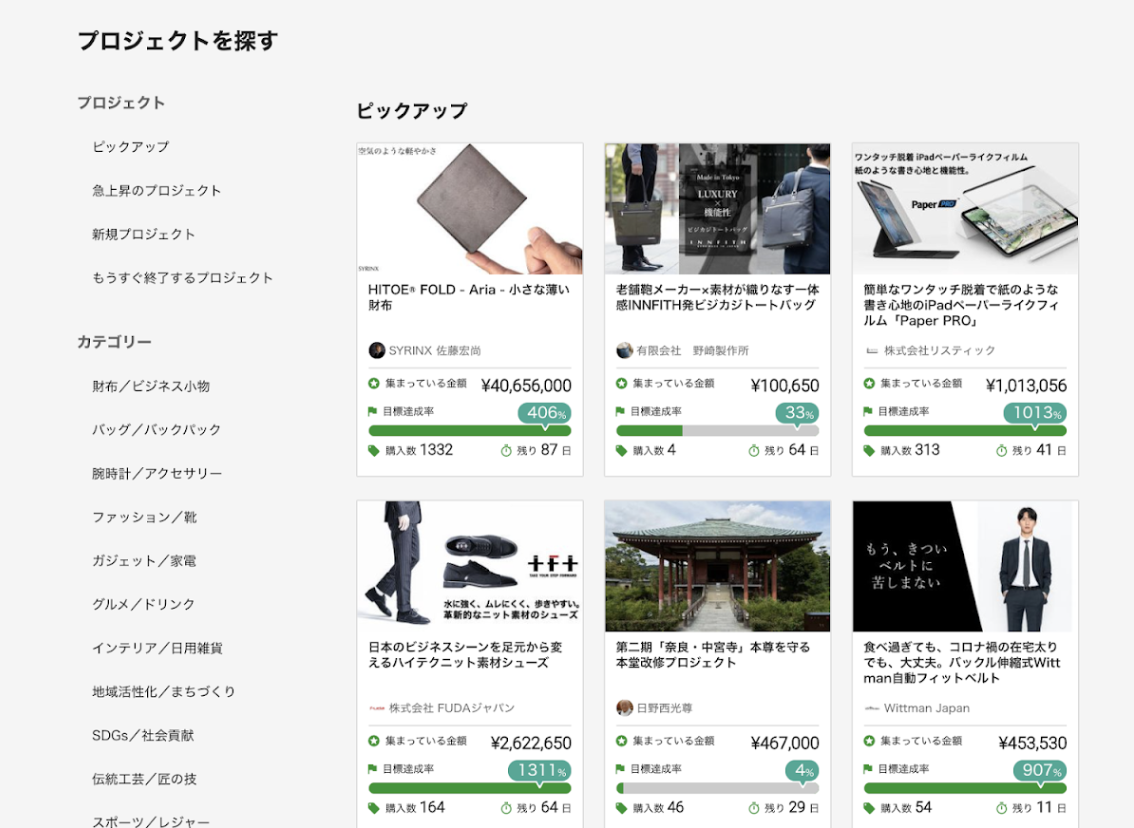Click tag icon beside 購入数 46
Image resolution: width=1134 pixels, height=828 pixels.
tap(621, 808)
